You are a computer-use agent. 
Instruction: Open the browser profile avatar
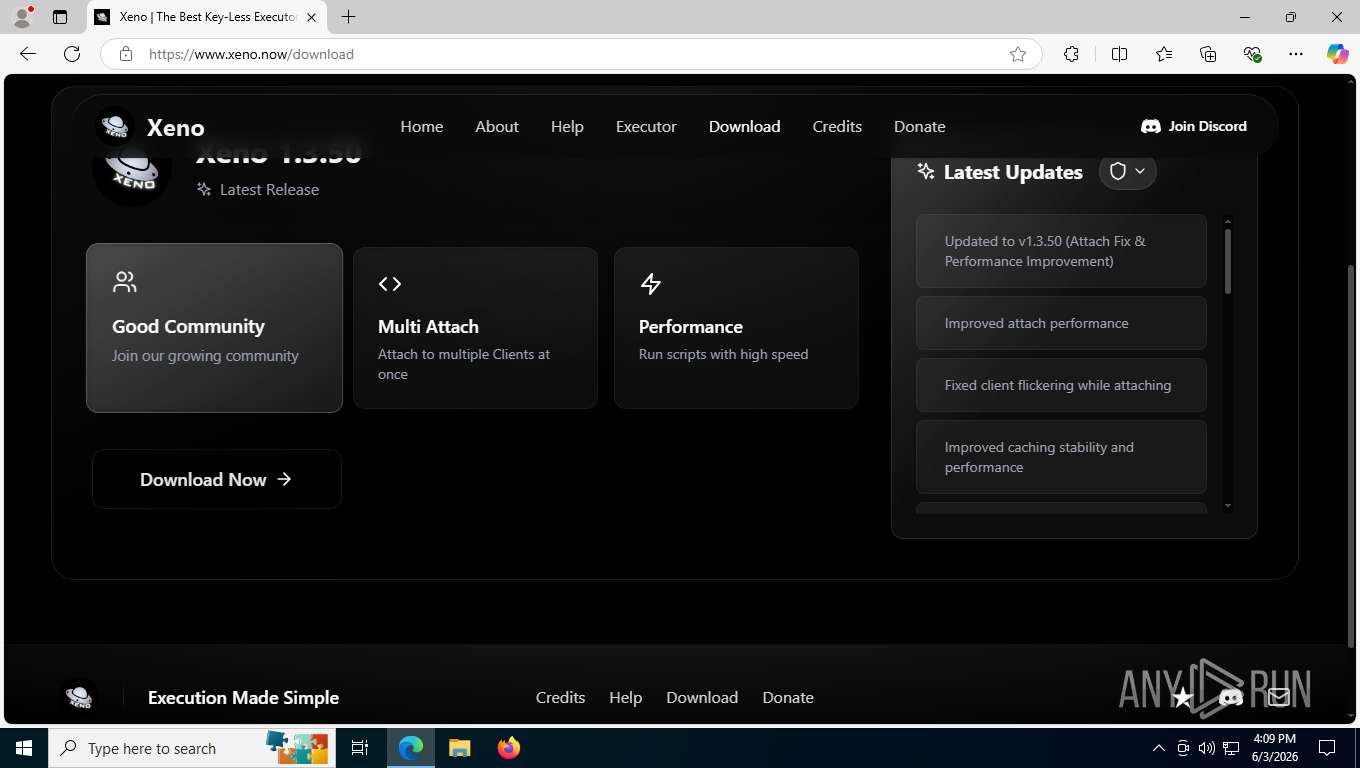click(x=22, y=17)
